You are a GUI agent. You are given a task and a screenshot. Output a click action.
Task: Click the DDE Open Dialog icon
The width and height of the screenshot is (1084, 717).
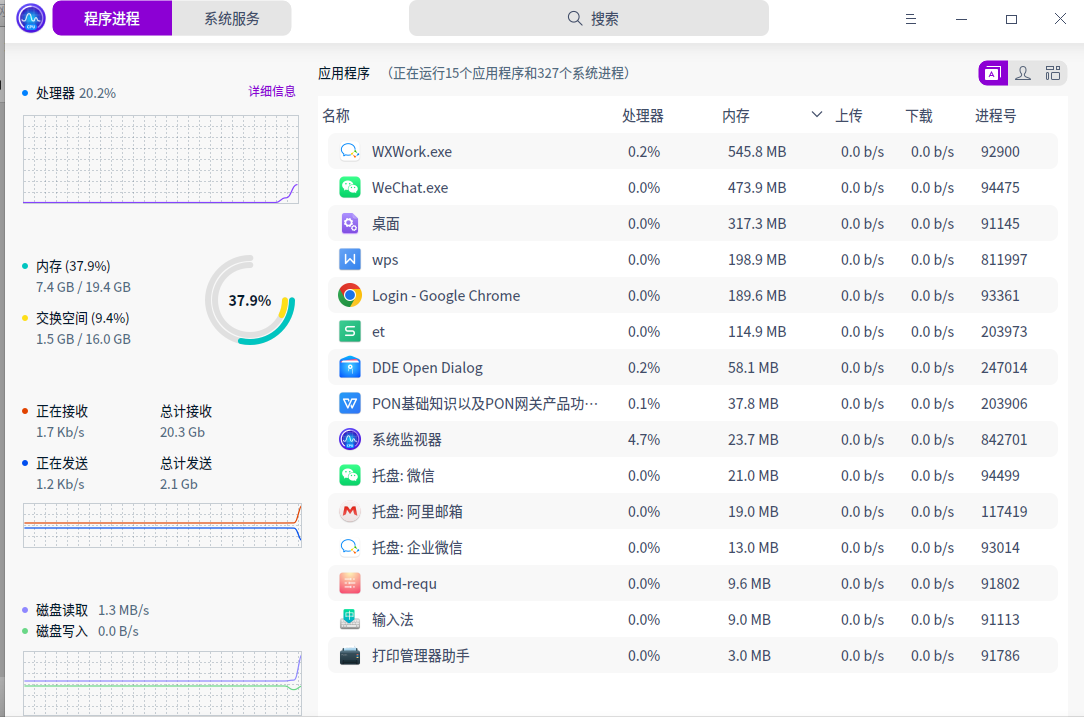[x=350, y=368]
